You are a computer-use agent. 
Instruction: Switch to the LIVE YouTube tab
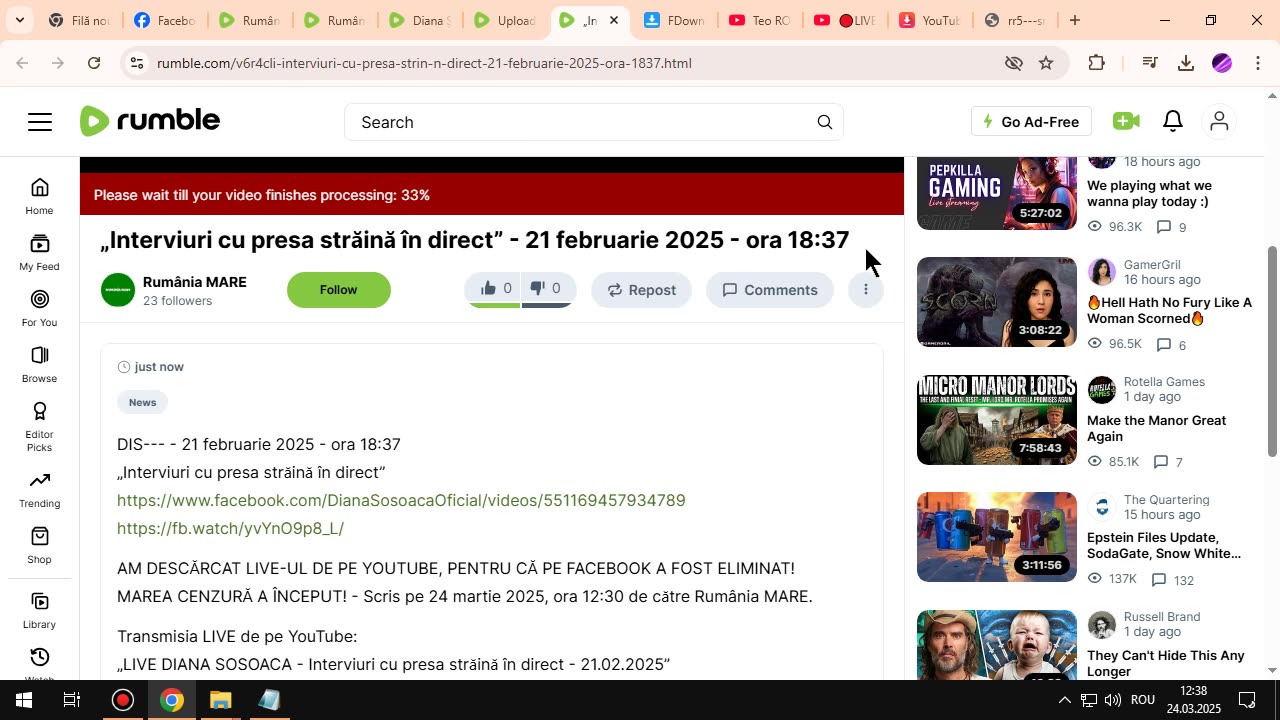pyautogui.click(x=847, y=20)
